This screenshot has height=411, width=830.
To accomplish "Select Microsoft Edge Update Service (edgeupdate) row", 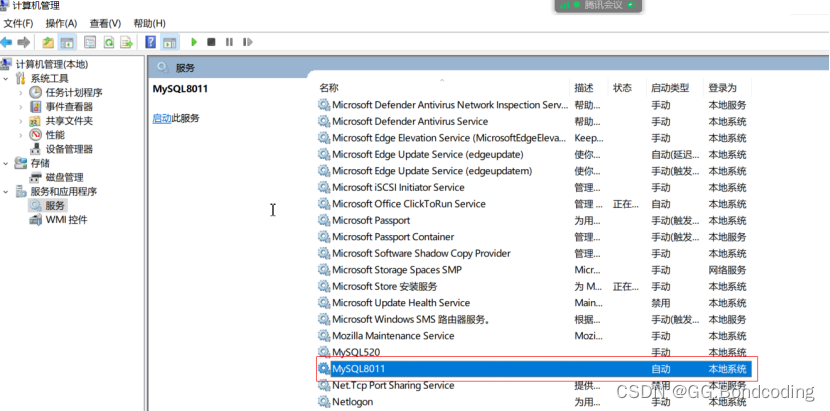I will click(533, 154).
